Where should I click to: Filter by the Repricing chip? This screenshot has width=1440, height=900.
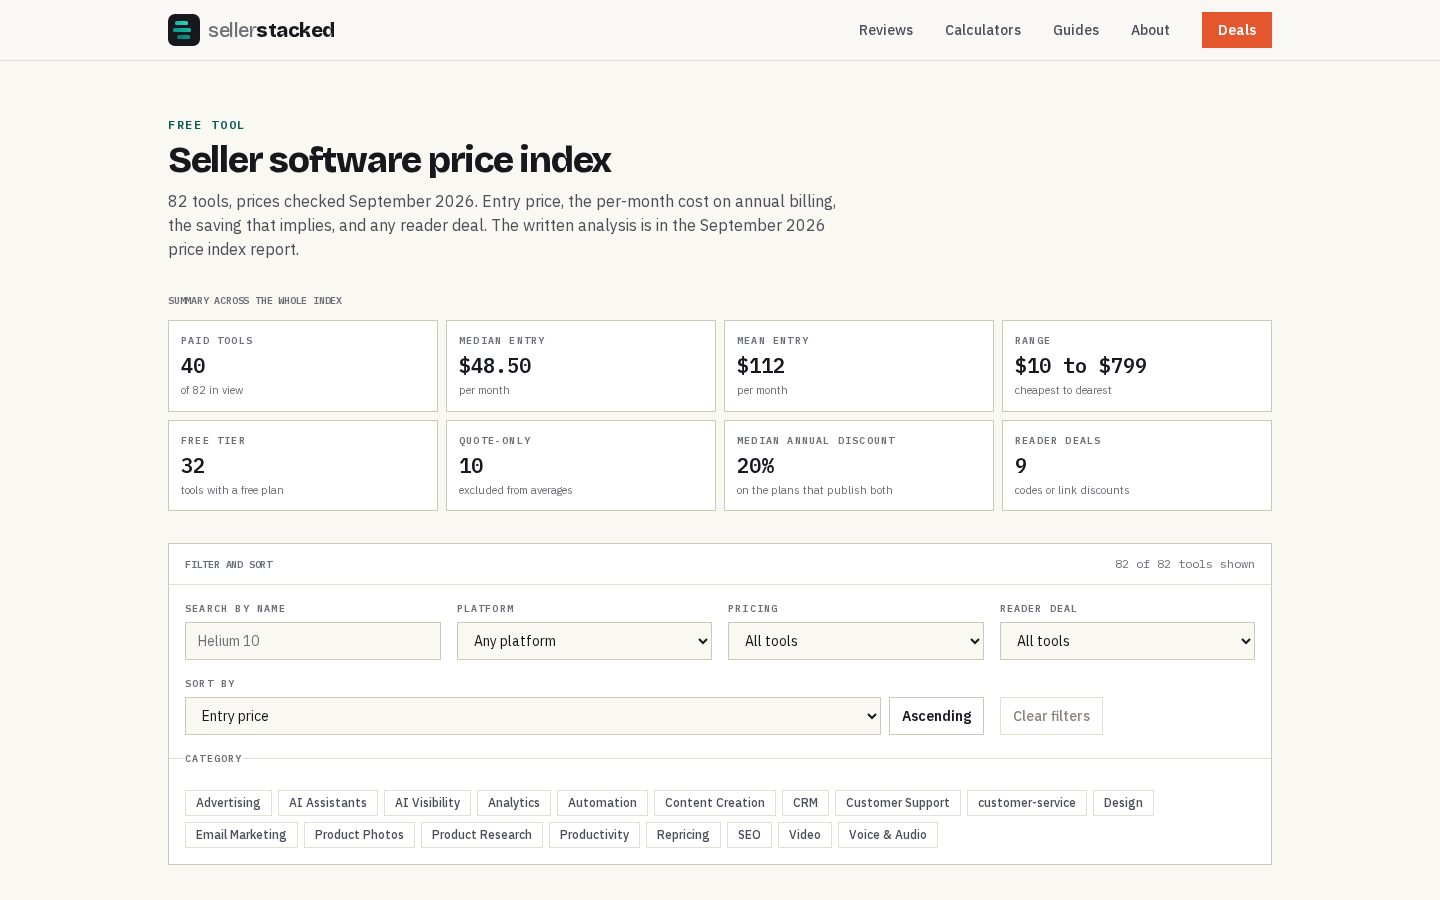(683, 835)
